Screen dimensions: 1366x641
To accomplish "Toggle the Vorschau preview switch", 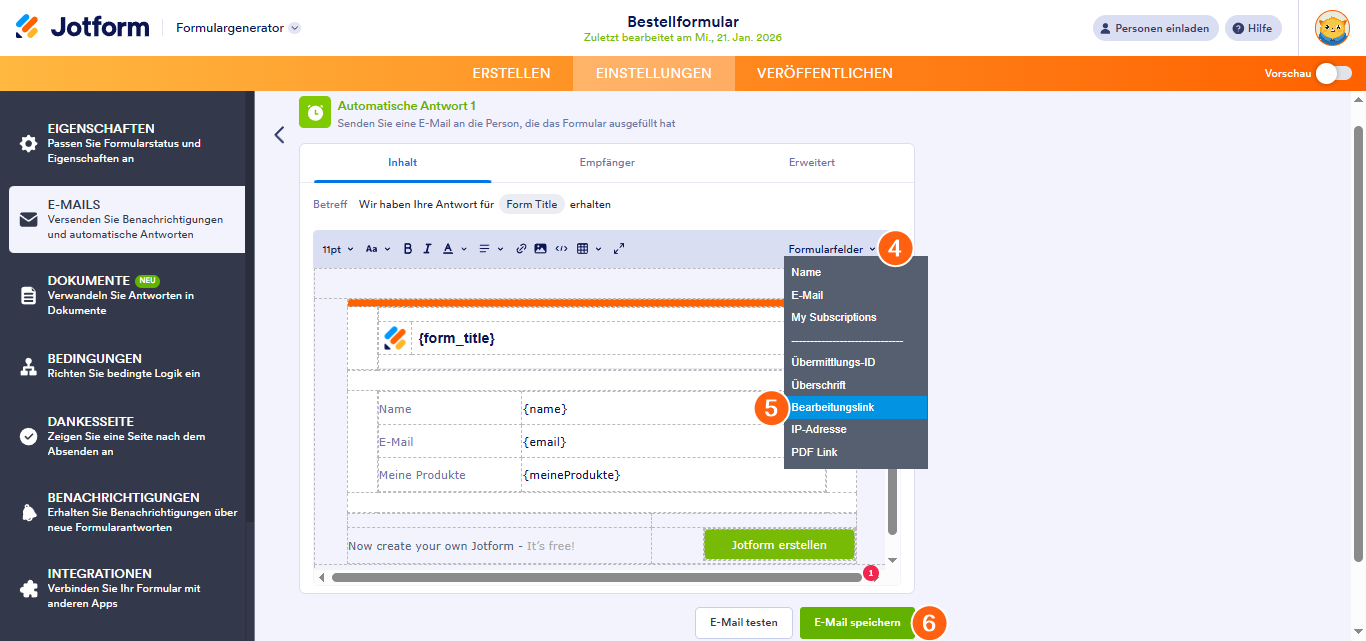I will click(1333, 73).
